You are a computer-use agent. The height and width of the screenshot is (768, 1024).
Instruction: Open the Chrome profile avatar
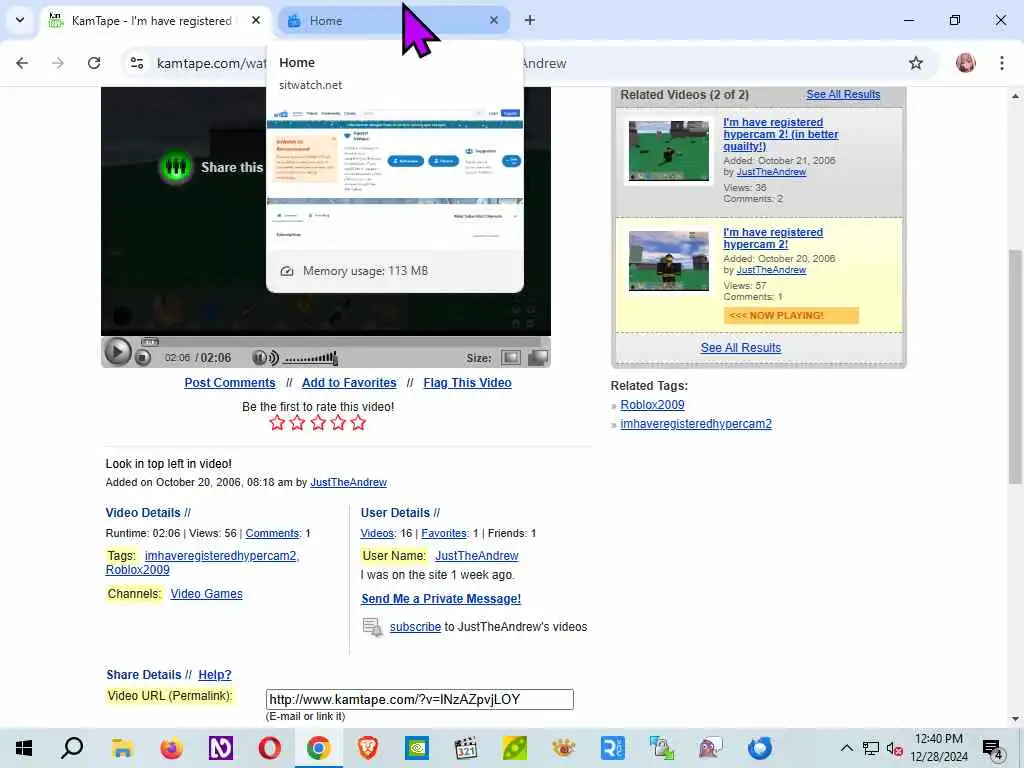(x=965, y=63)
